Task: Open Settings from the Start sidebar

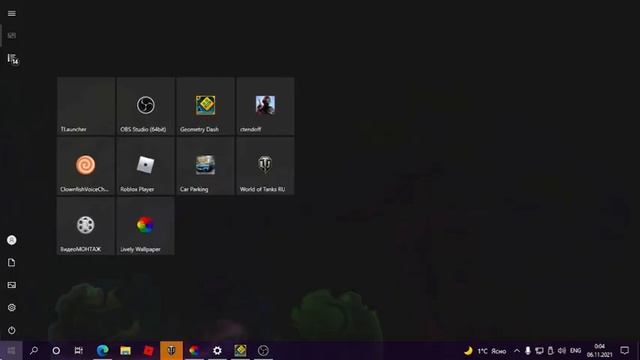Action: point(11,307)
